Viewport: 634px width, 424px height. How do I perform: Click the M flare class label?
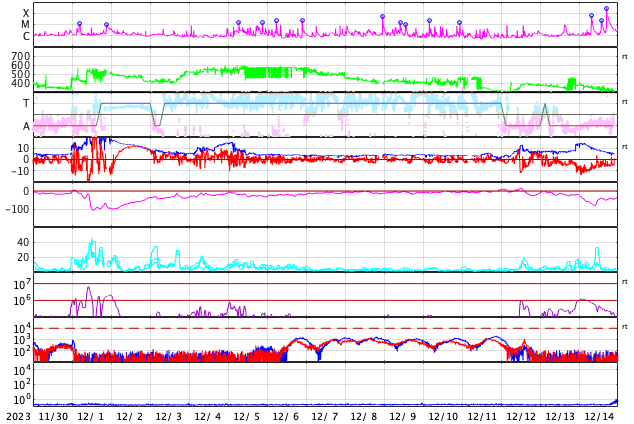[x=25, y=25]
